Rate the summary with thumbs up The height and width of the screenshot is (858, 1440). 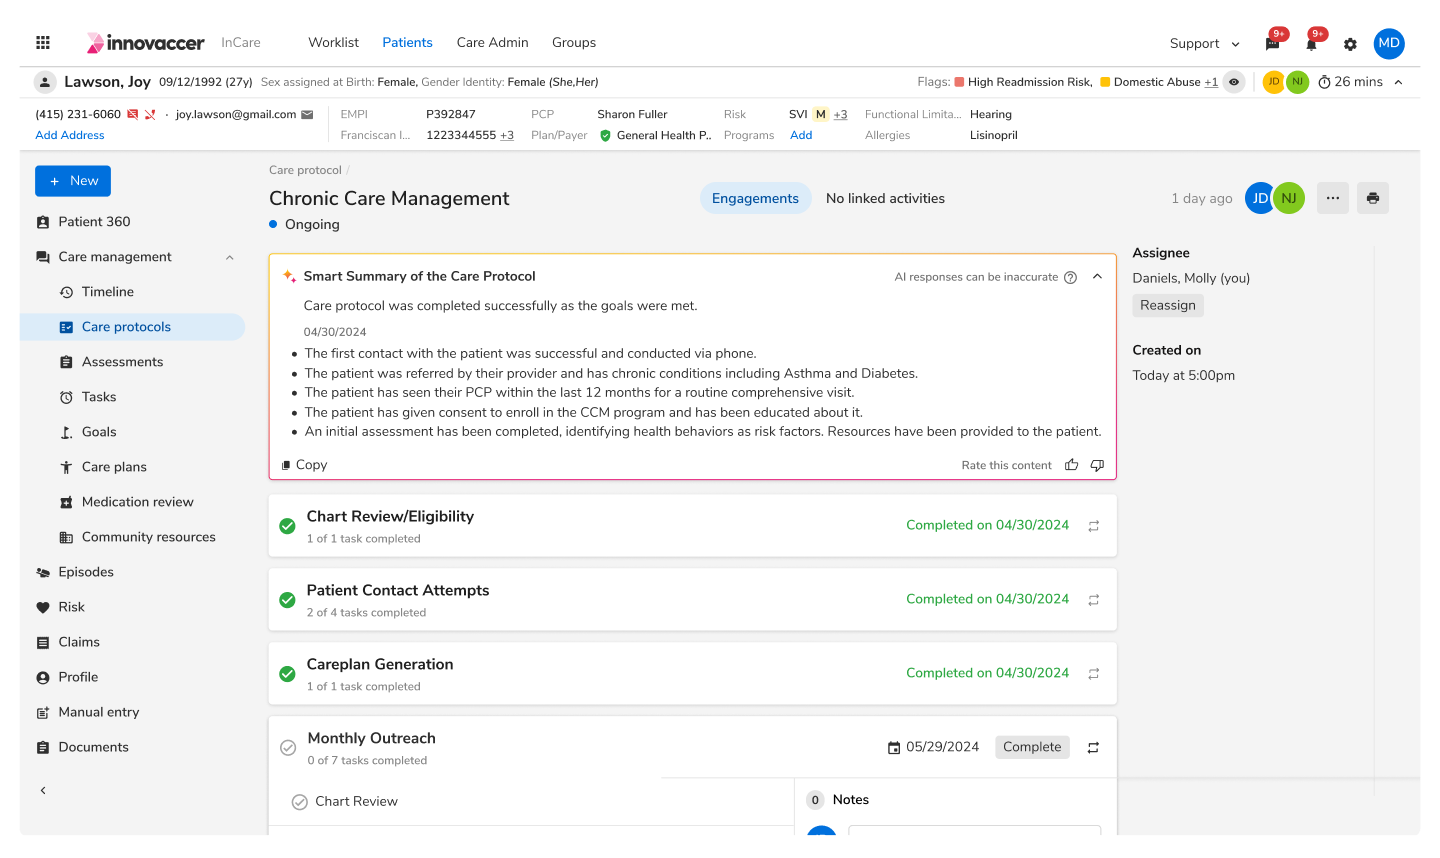point(1072,465)
